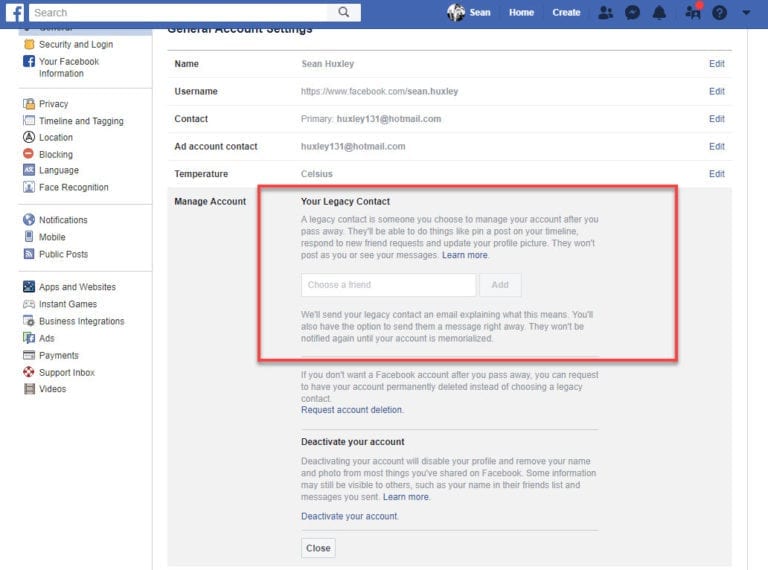Click the Payments card icon
768x570 pixels.
[29, 355]
